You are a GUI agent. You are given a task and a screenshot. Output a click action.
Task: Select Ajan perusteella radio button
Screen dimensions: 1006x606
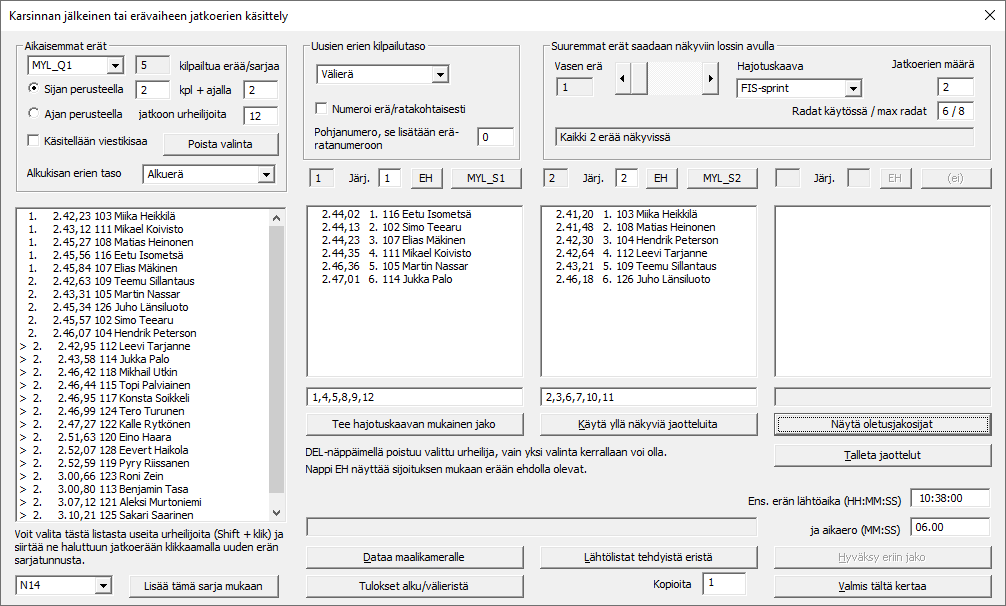click(x=34, y=114)
